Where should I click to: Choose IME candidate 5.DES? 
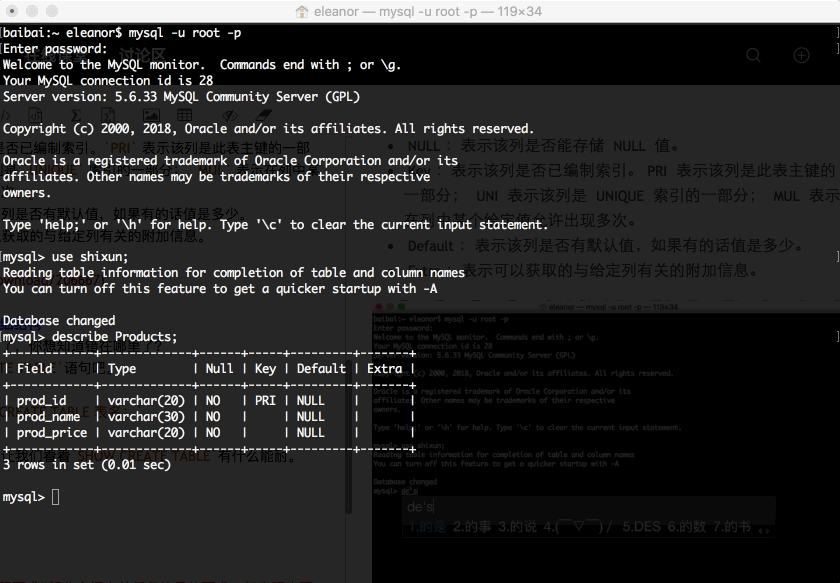click(x=641, y=527)
